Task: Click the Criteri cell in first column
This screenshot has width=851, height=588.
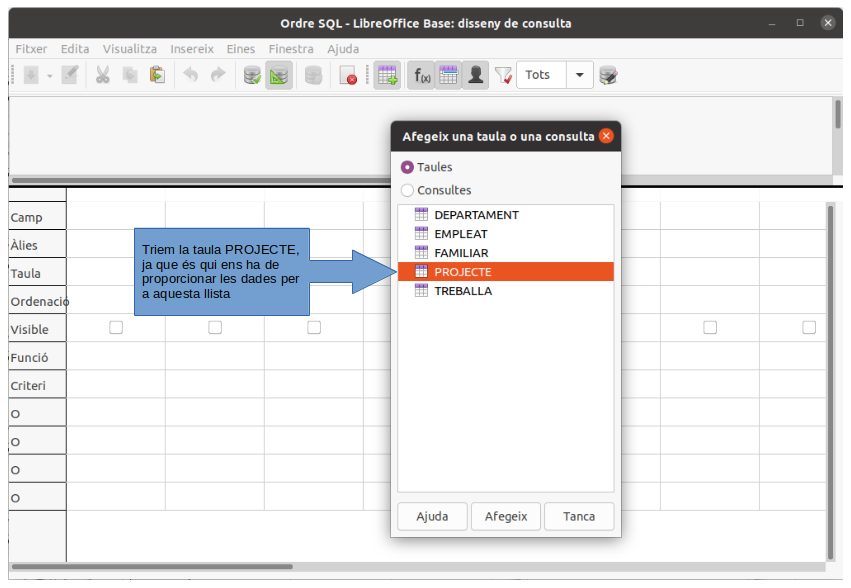Action: (x=116, y=384)
